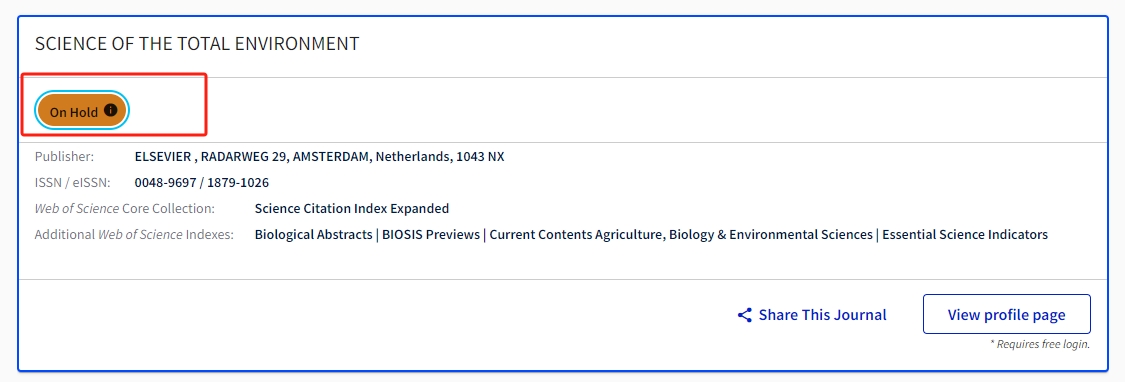Select the Elsevier publisher address text
This screenshot has height=382, width=1125.
tap(319, 157)
